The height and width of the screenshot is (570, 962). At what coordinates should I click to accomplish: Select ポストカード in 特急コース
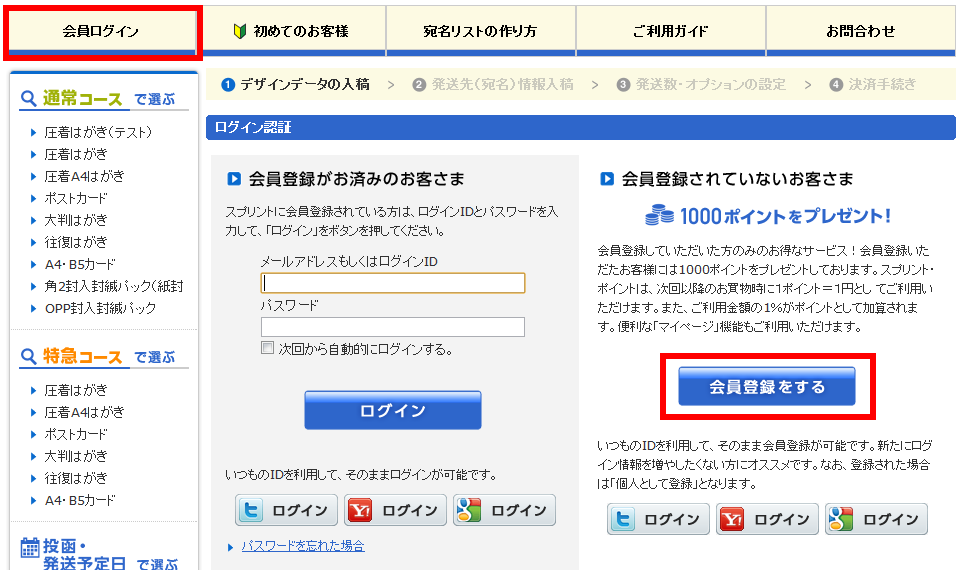[75, 434]
